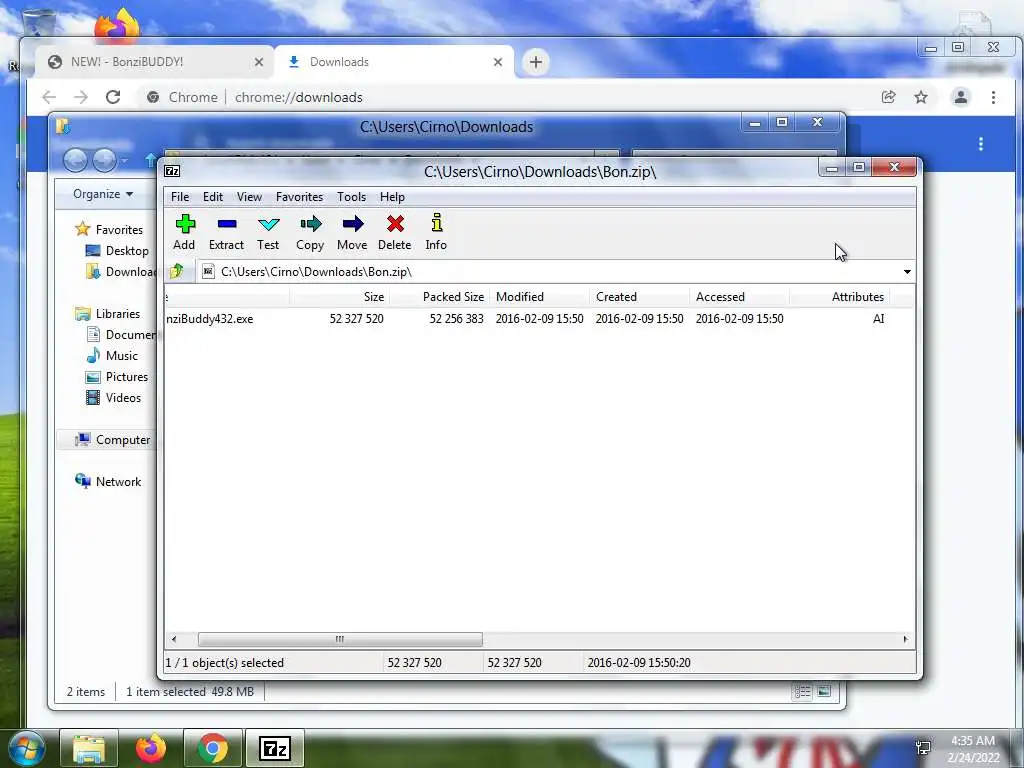Click the scrollbar right arrow in 7-Zip
This screenshot has width=1024, height=768.
click(x=905, y=639)
